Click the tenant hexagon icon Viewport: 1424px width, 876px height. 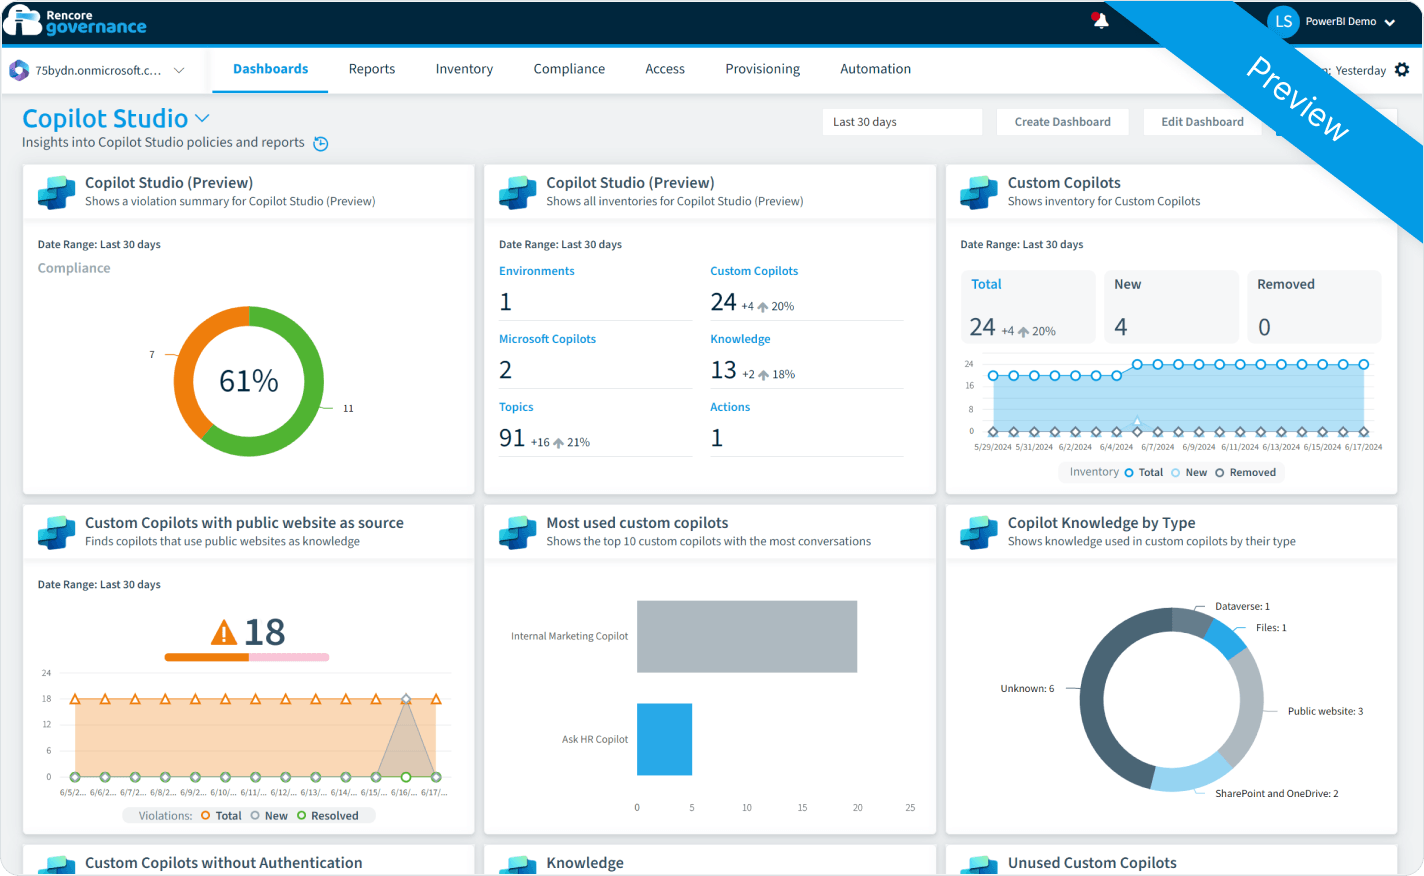coord(19,70)
